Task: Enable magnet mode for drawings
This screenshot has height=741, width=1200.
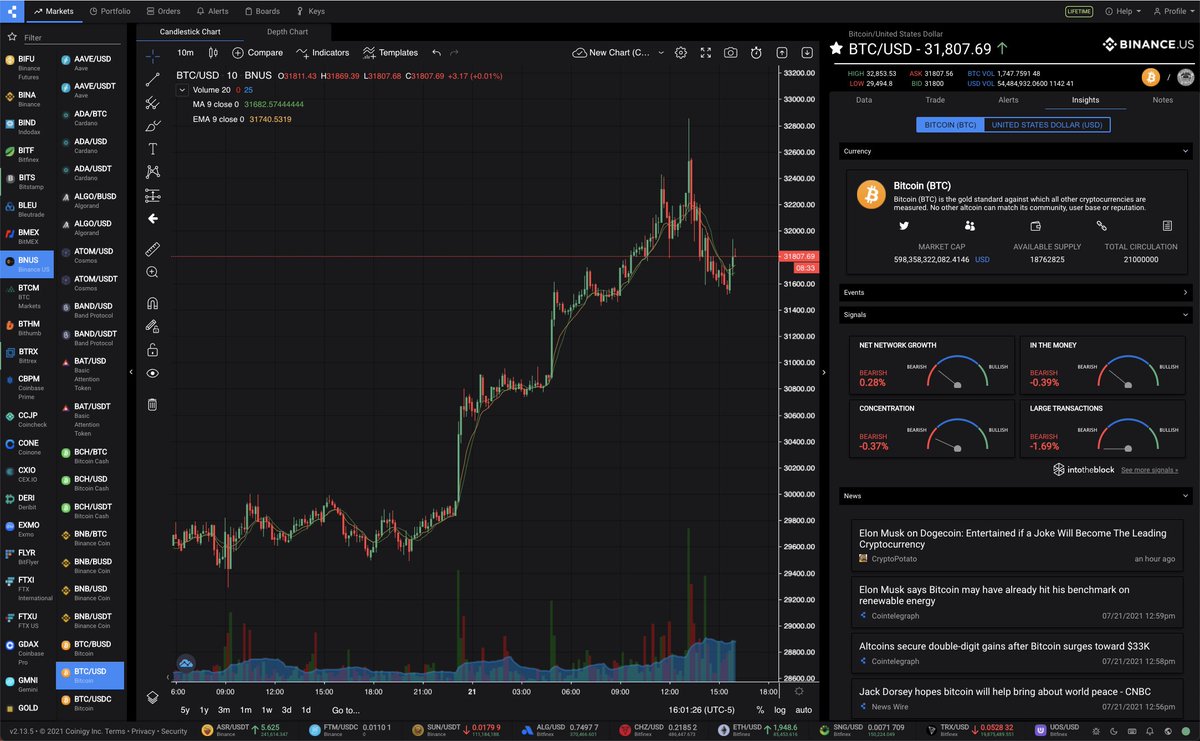Action: [152, 303]
